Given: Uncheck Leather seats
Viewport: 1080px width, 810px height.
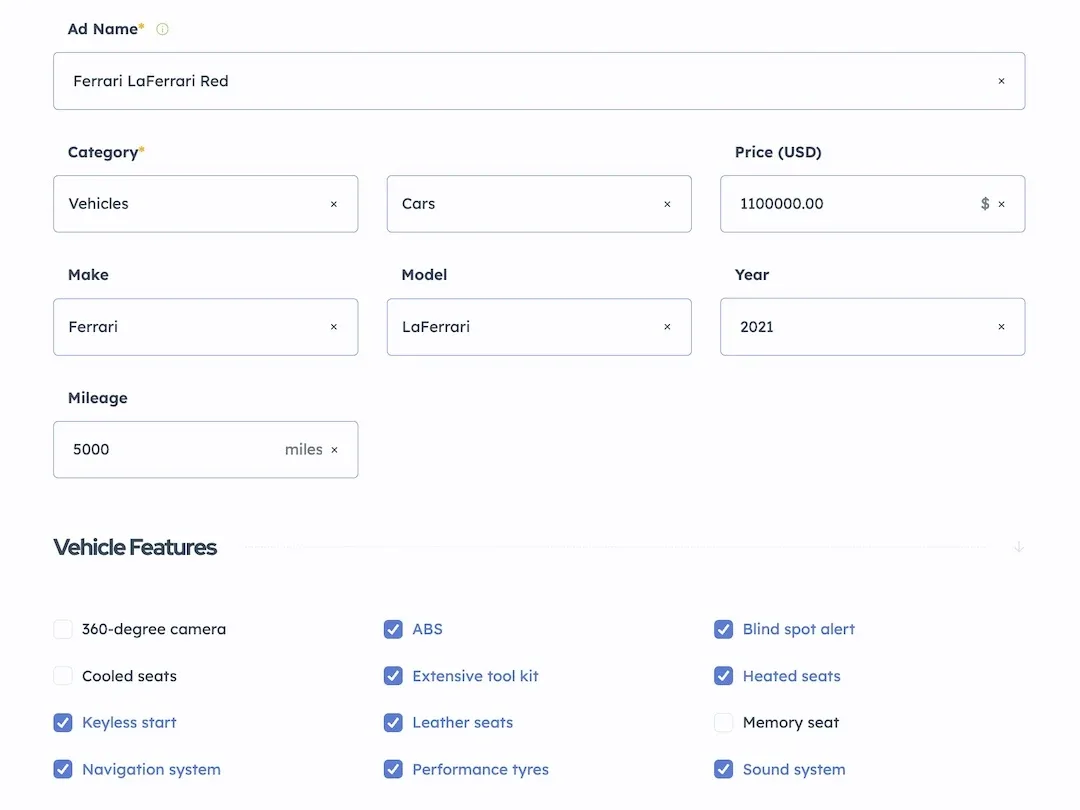Looking at the screenshot, I should 393,723.
